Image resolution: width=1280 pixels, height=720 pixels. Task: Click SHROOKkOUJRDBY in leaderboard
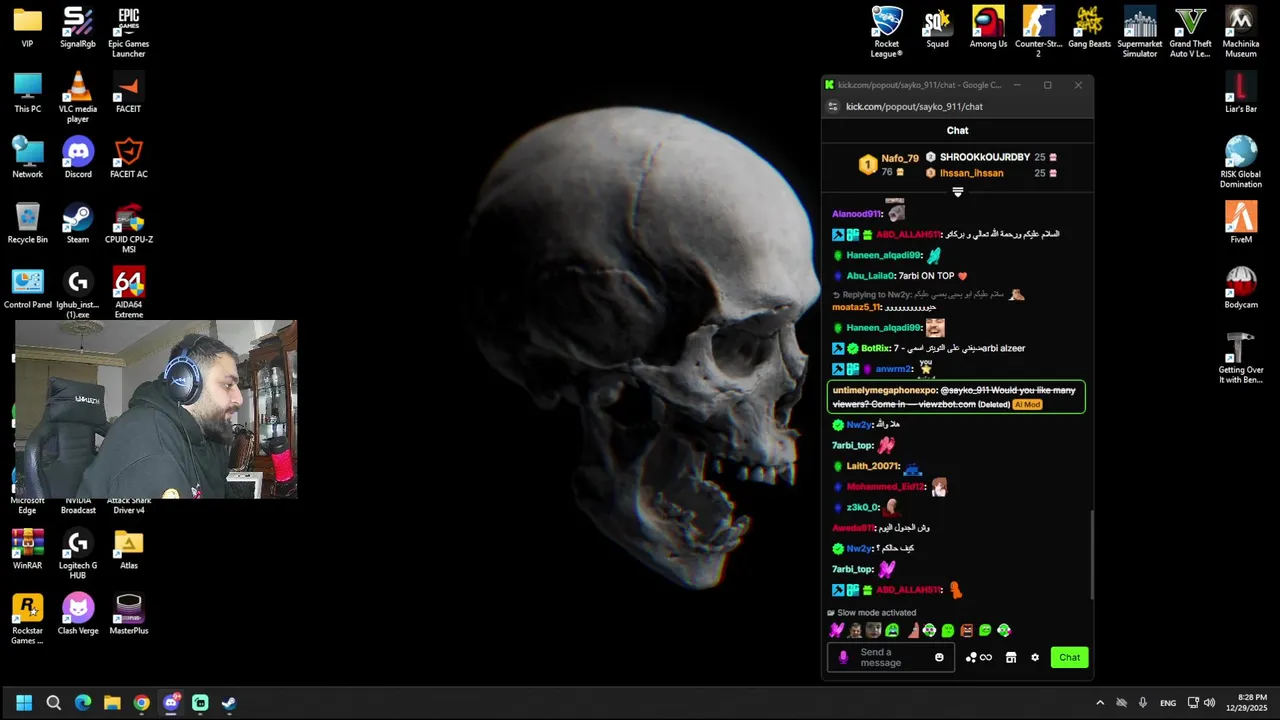(x=984, y=157)
